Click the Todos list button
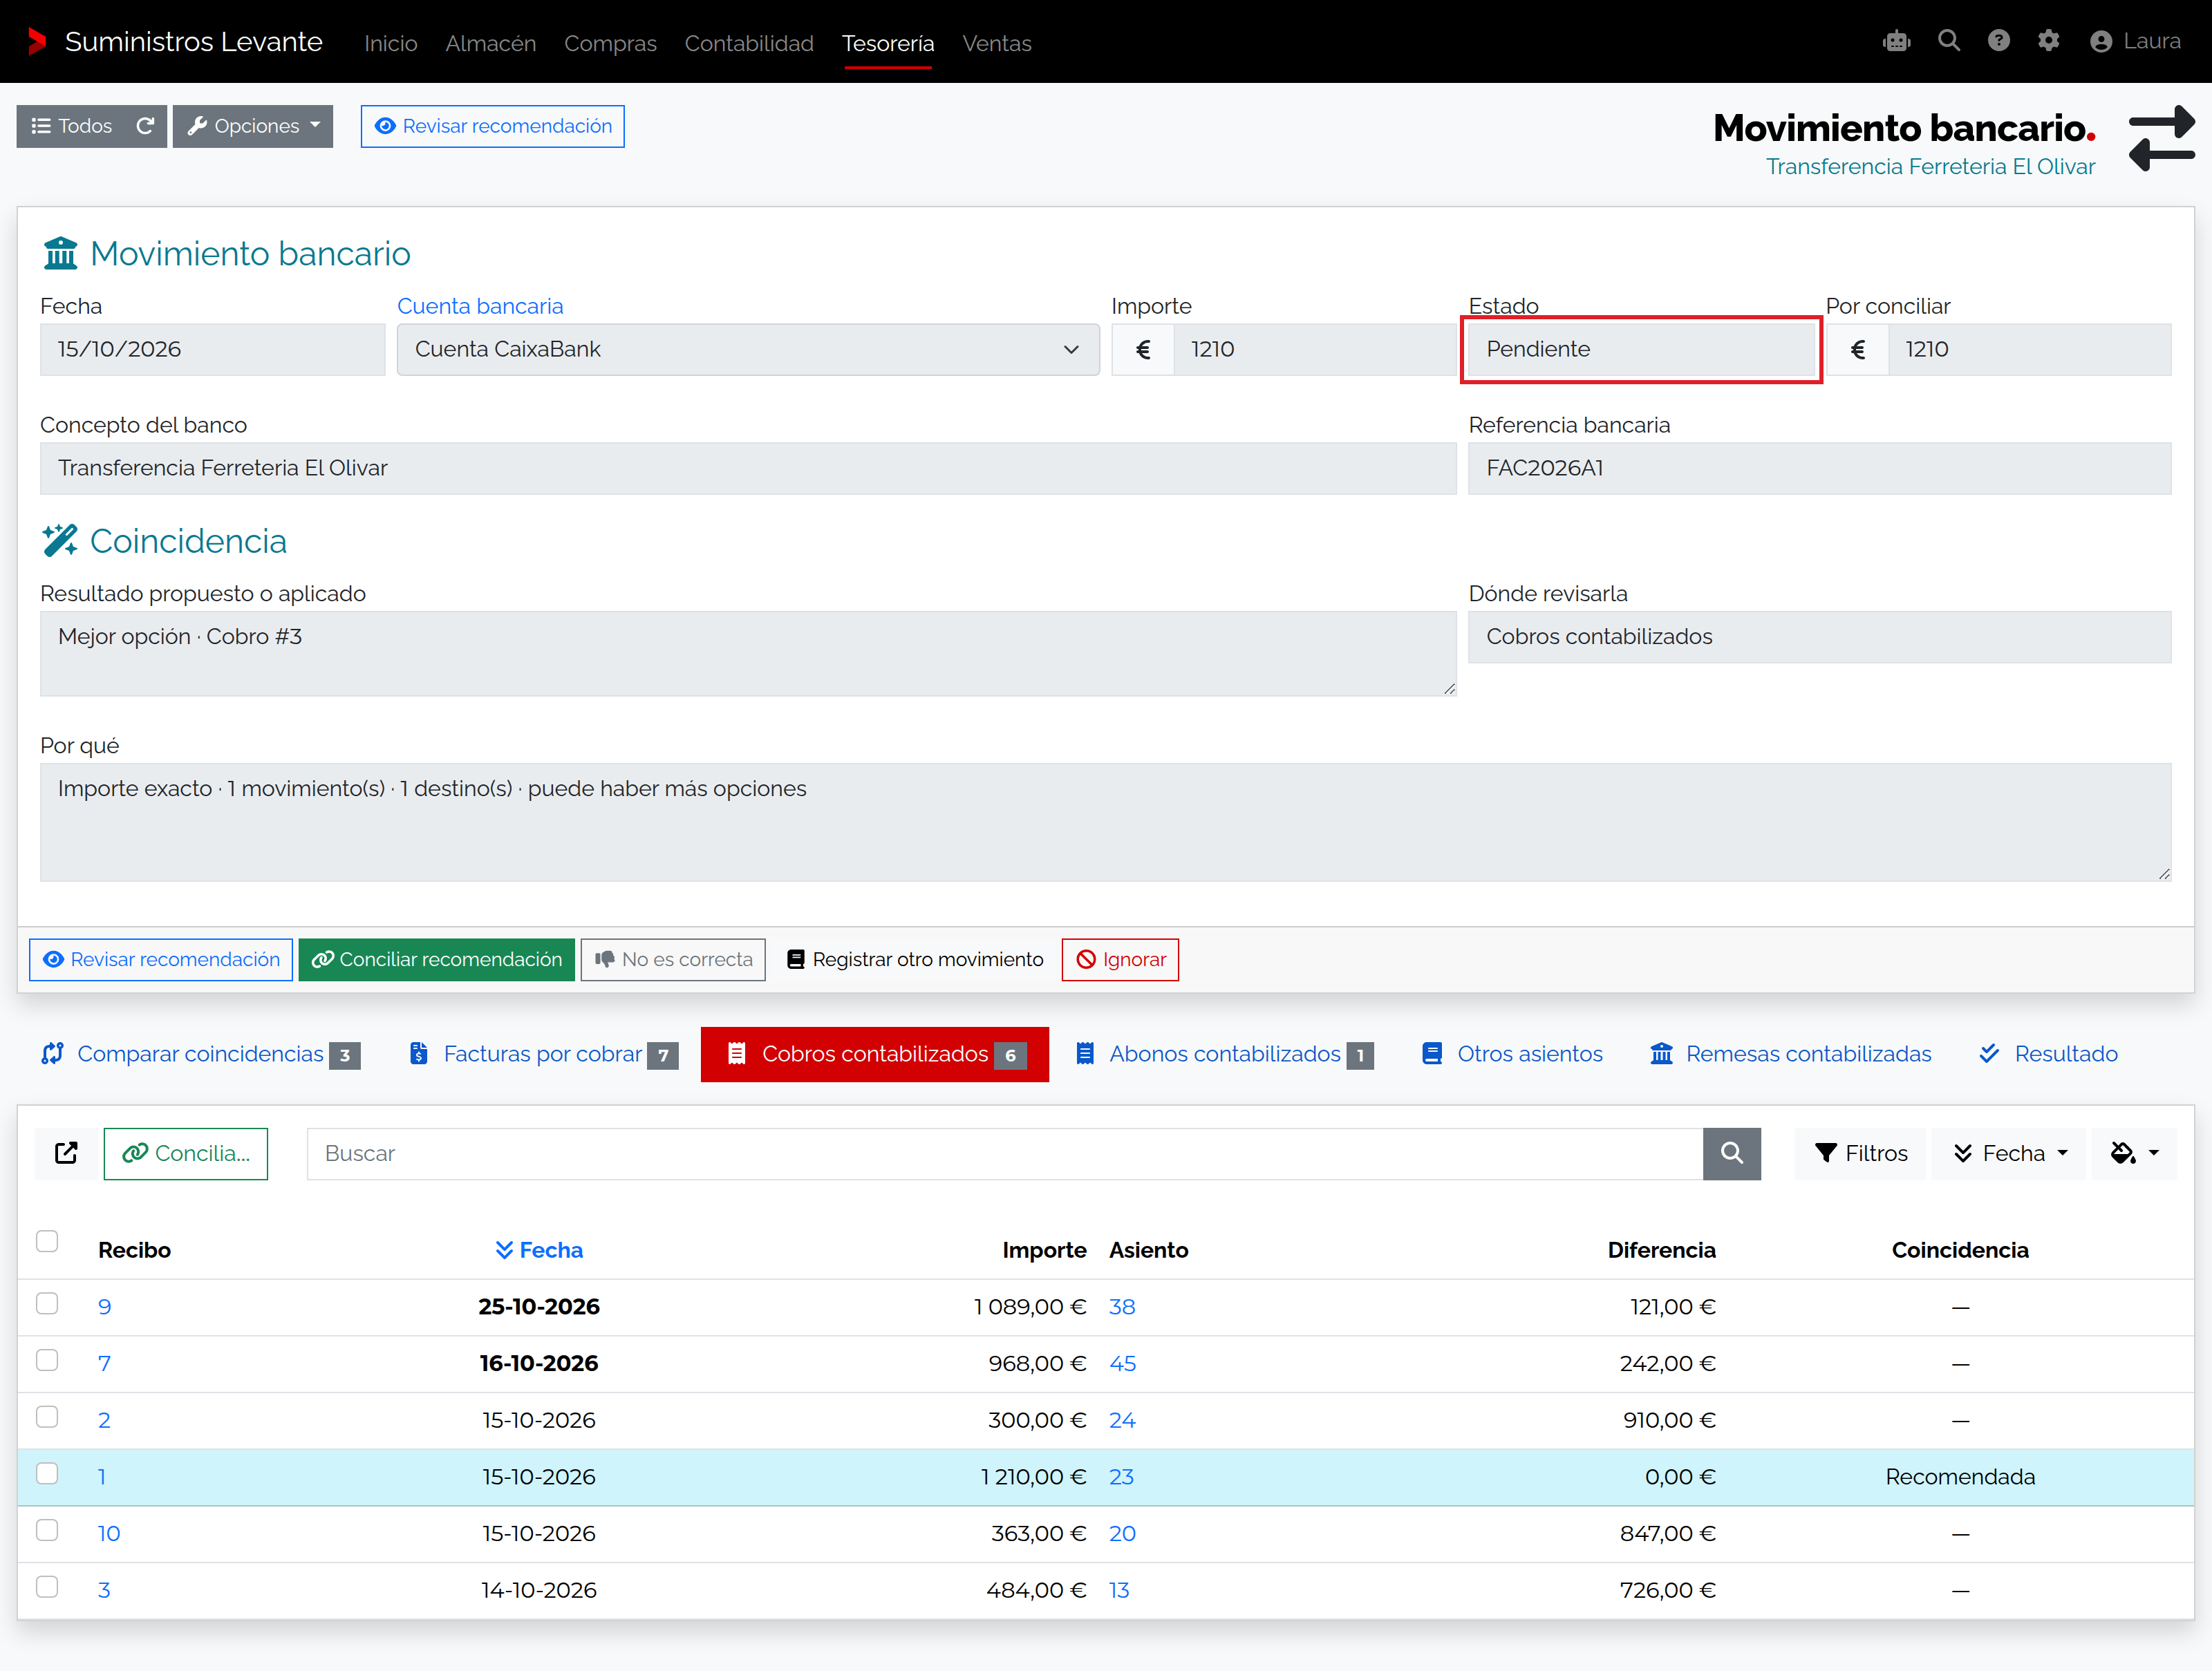 72,126
